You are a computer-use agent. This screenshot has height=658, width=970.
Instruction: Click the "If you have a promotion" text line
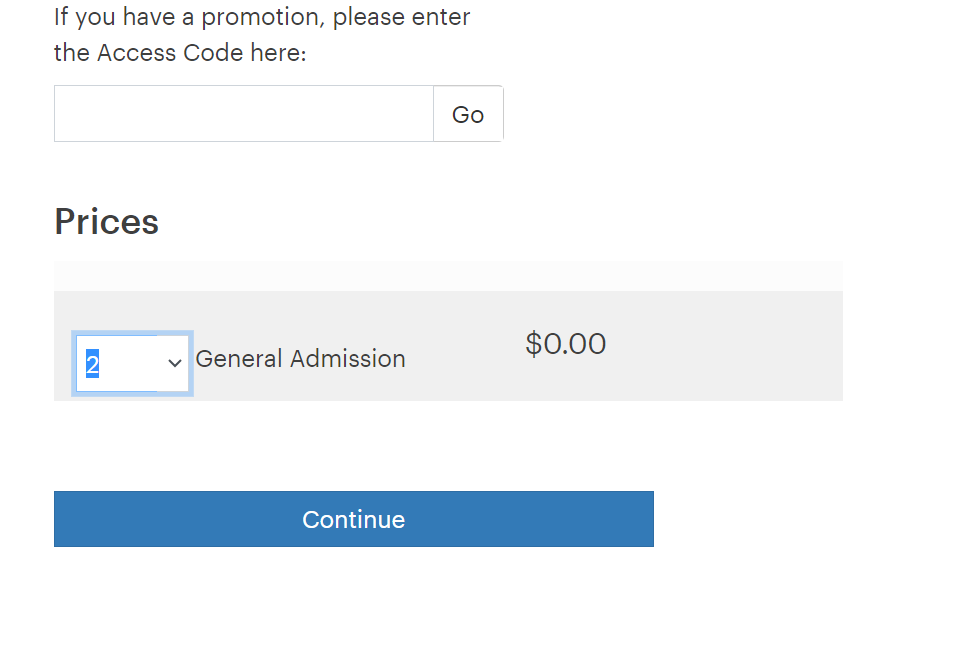click(262, 17)
